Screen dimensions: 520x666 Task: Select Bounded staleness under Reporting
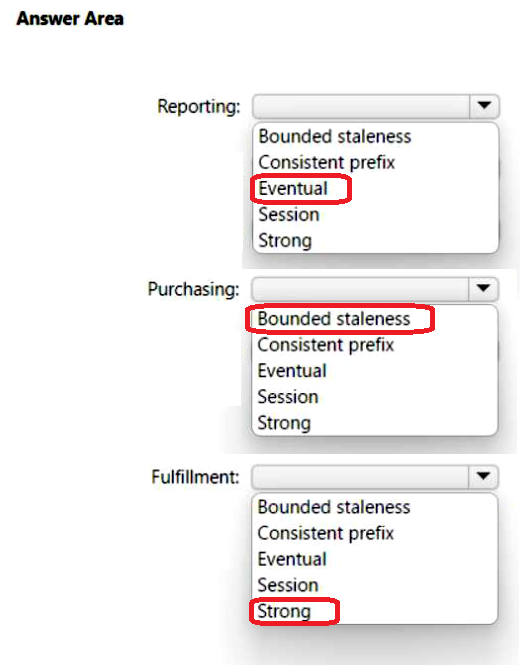click(335, 137)
